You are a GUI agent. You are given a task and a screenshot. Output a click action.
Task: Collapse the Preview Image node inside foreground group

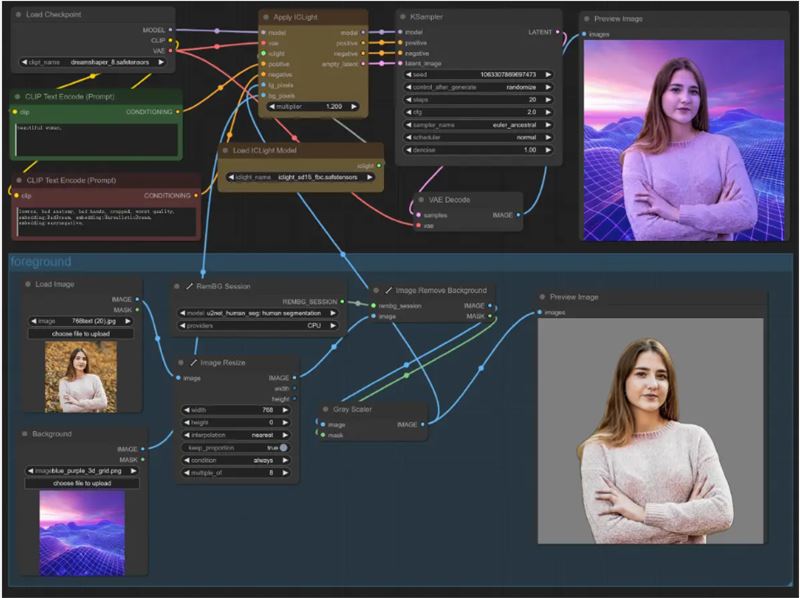542,297
